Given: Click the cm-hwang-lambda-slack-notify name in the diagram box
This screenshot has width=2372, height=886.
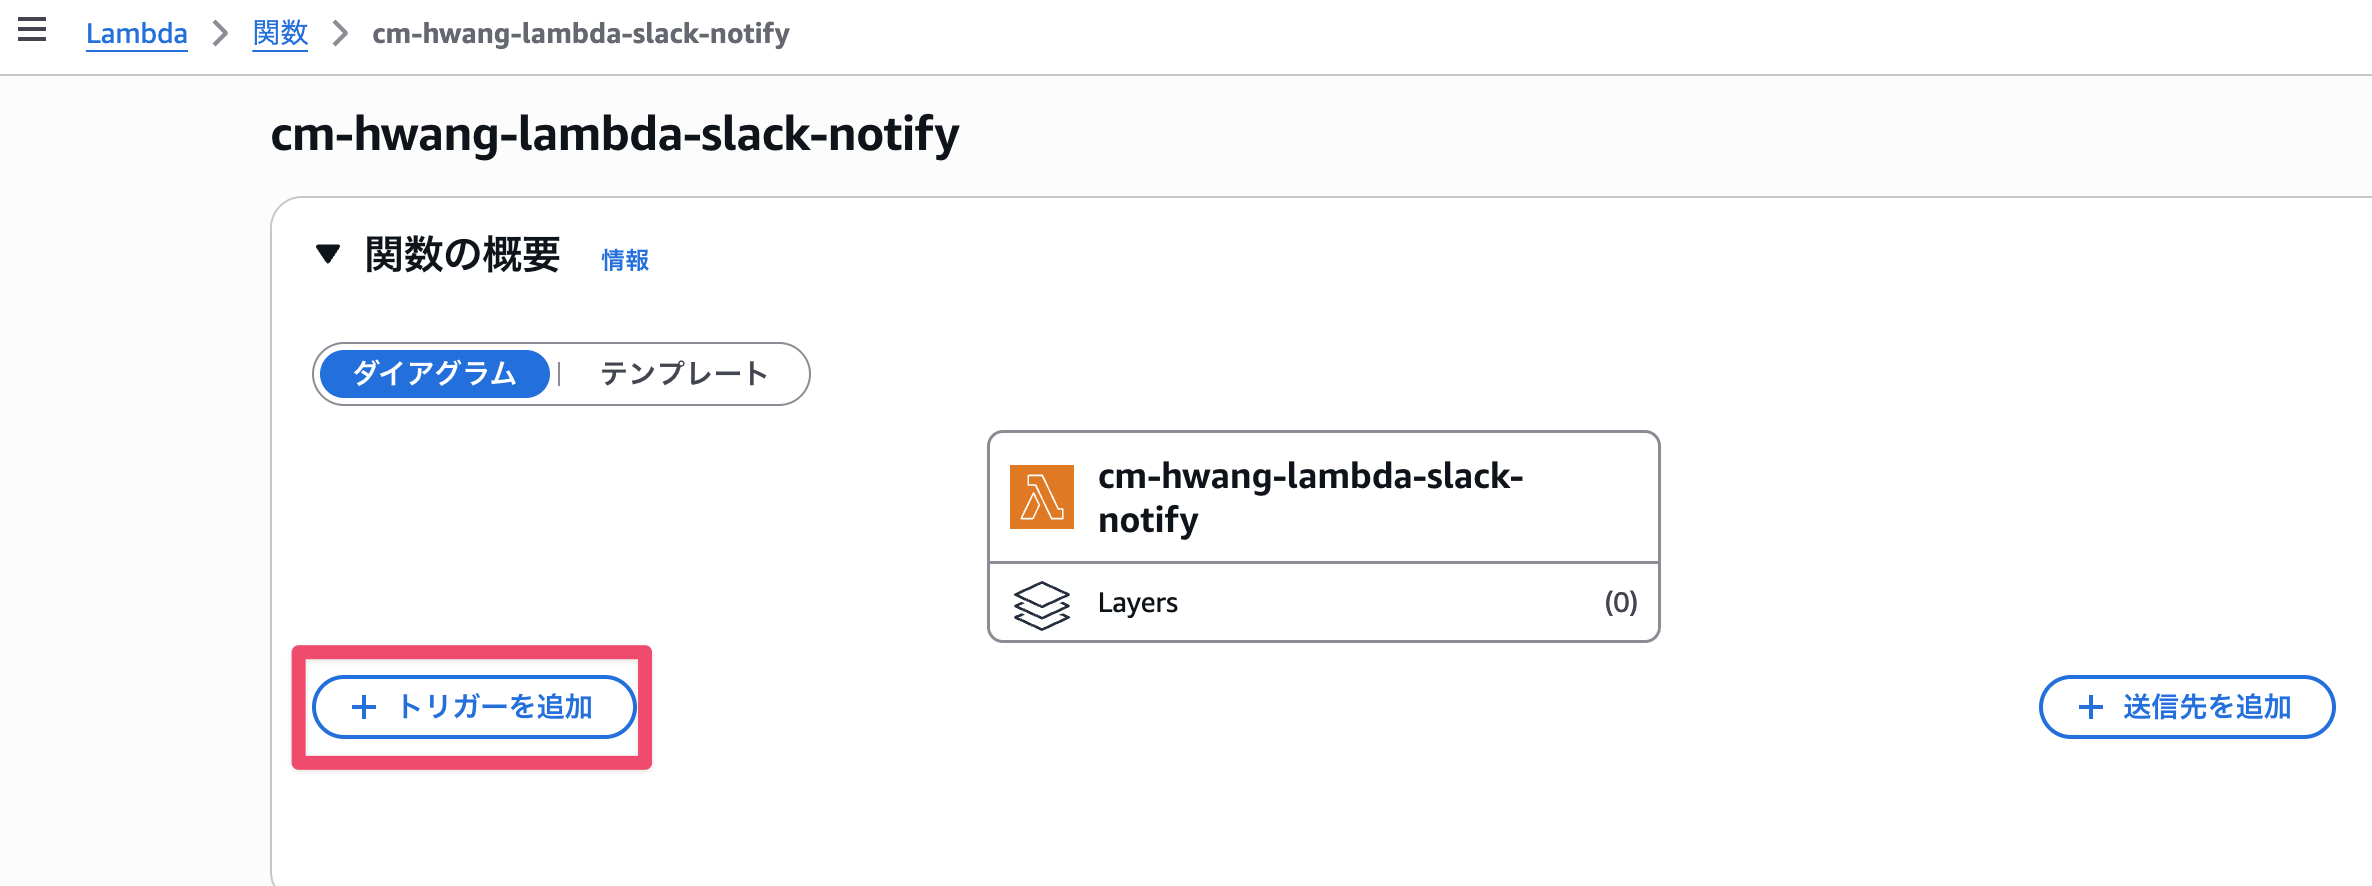Looking at the screenshot, I should click(1310, 497).
